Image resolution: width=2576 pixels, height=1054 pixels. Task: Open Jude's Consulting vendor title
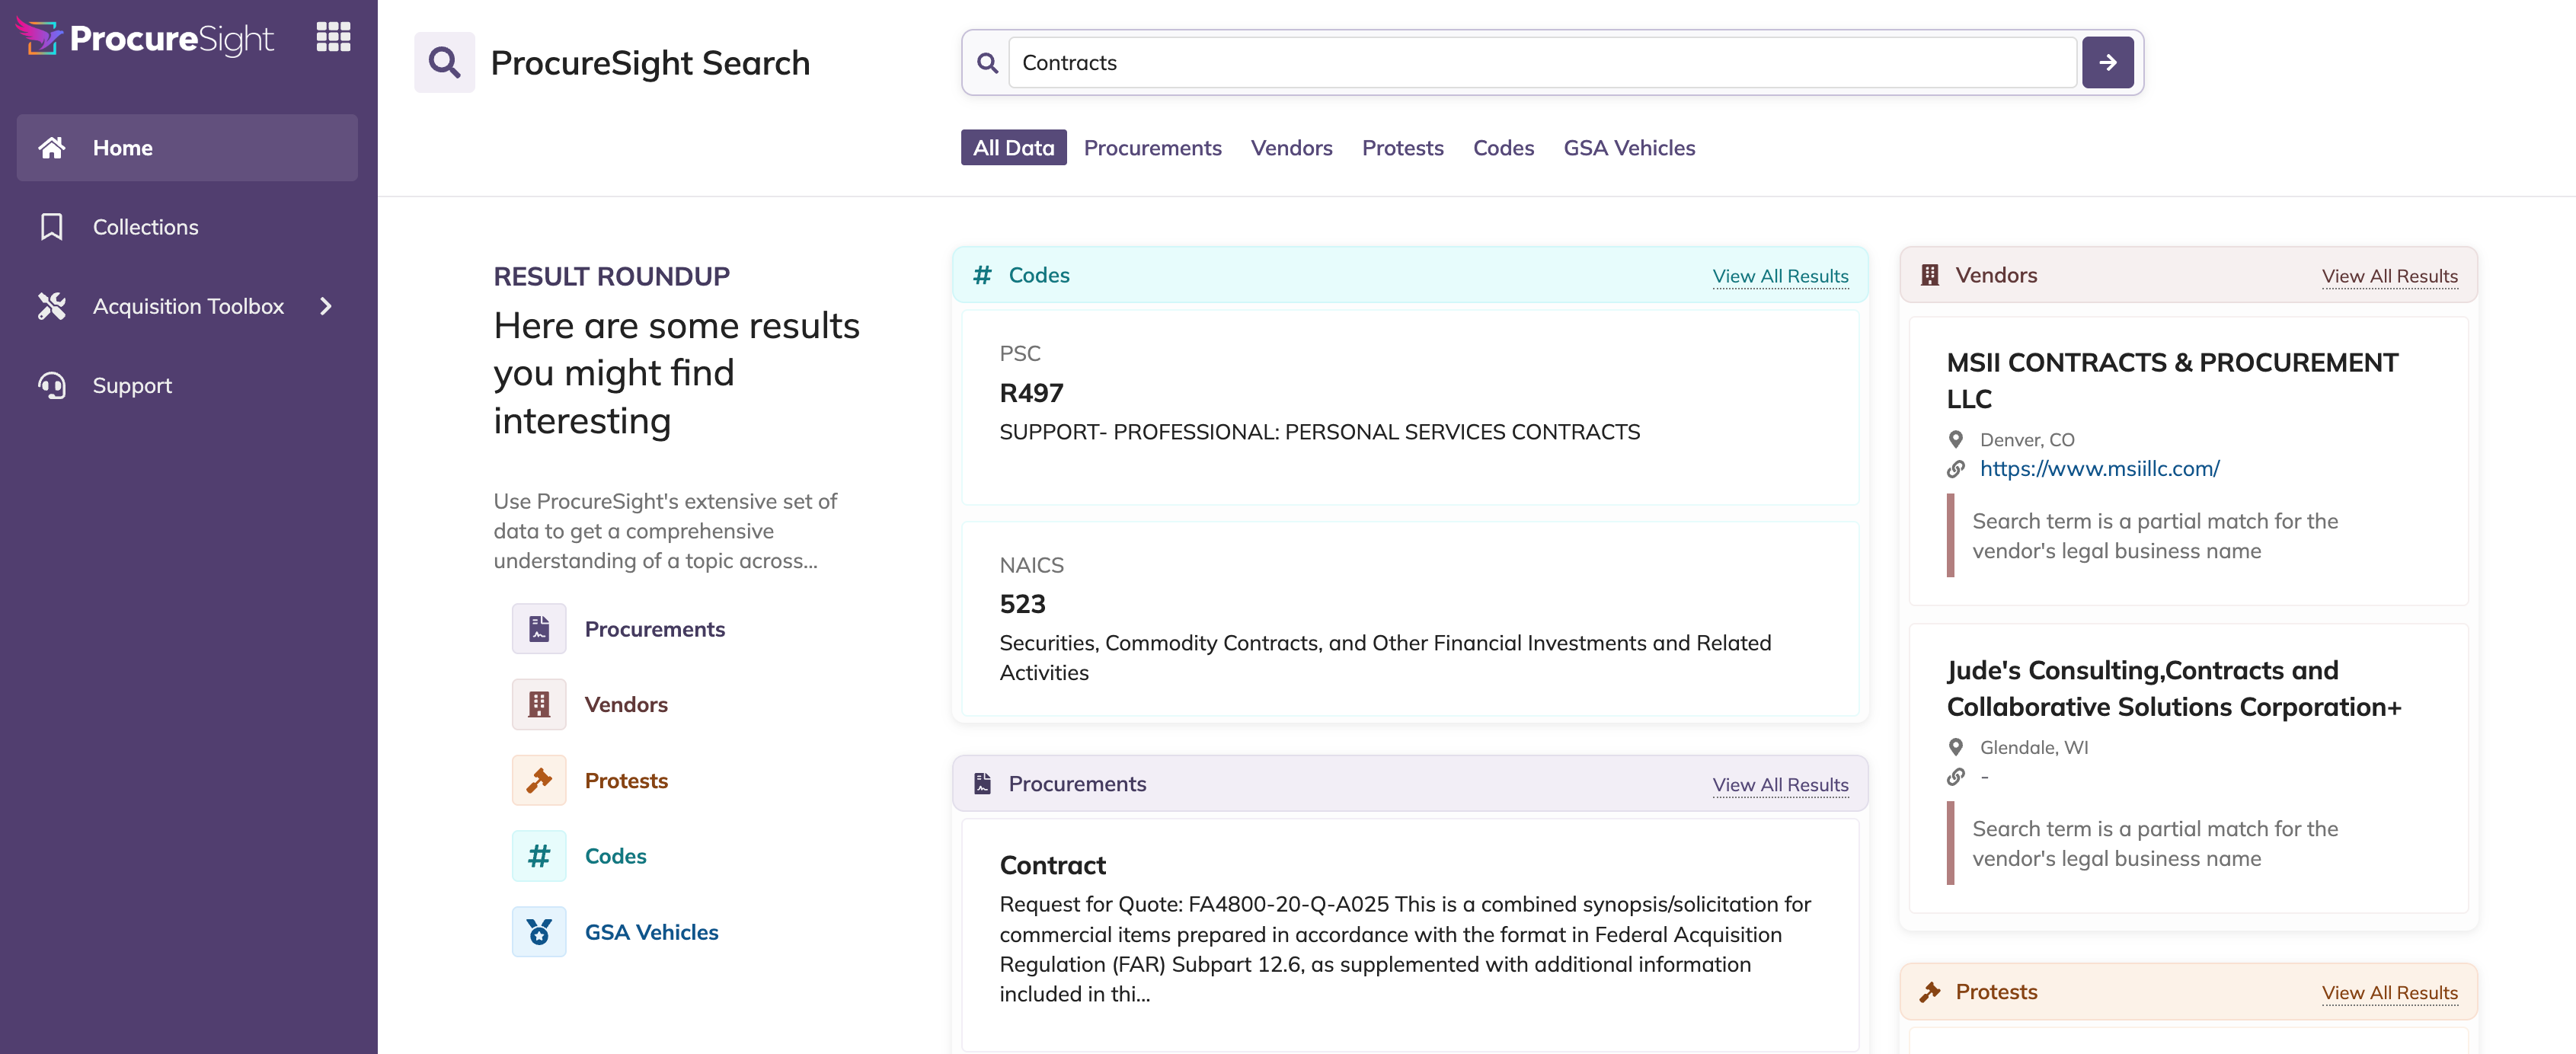pos(2173,689)
